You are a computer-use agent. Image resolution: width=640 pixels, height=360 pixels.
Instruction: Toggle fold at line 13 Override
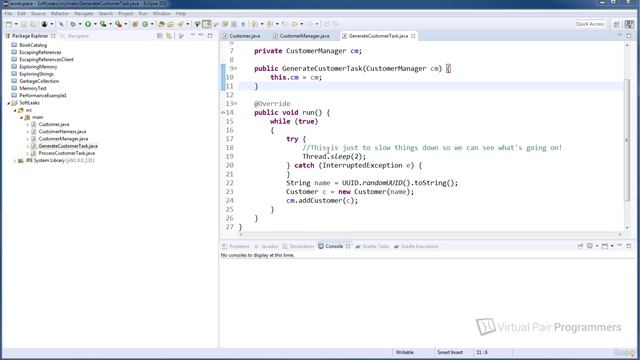pos(236,104)
